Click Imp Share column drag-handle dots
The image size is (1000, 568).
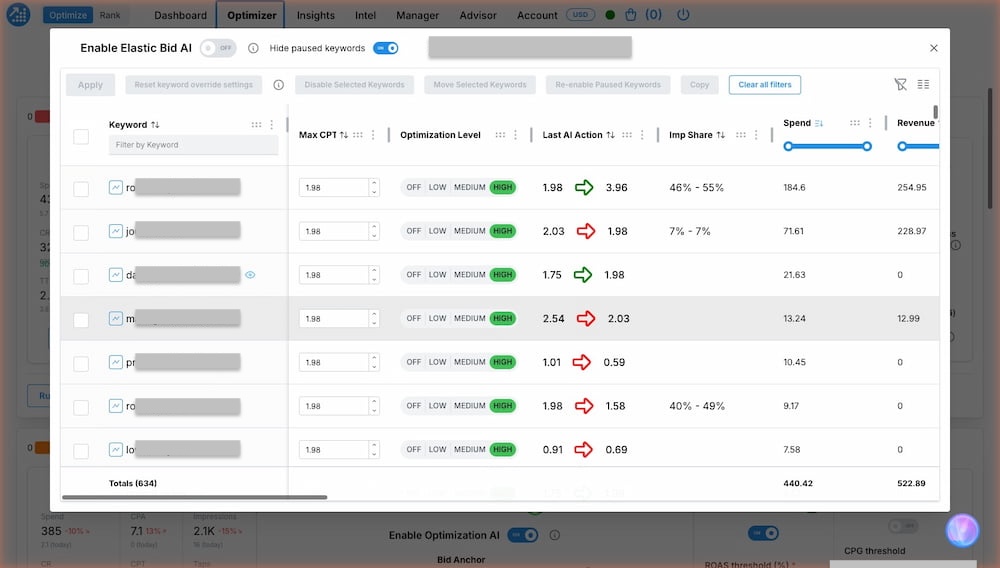pyautogui.click(x=740, y=135)
